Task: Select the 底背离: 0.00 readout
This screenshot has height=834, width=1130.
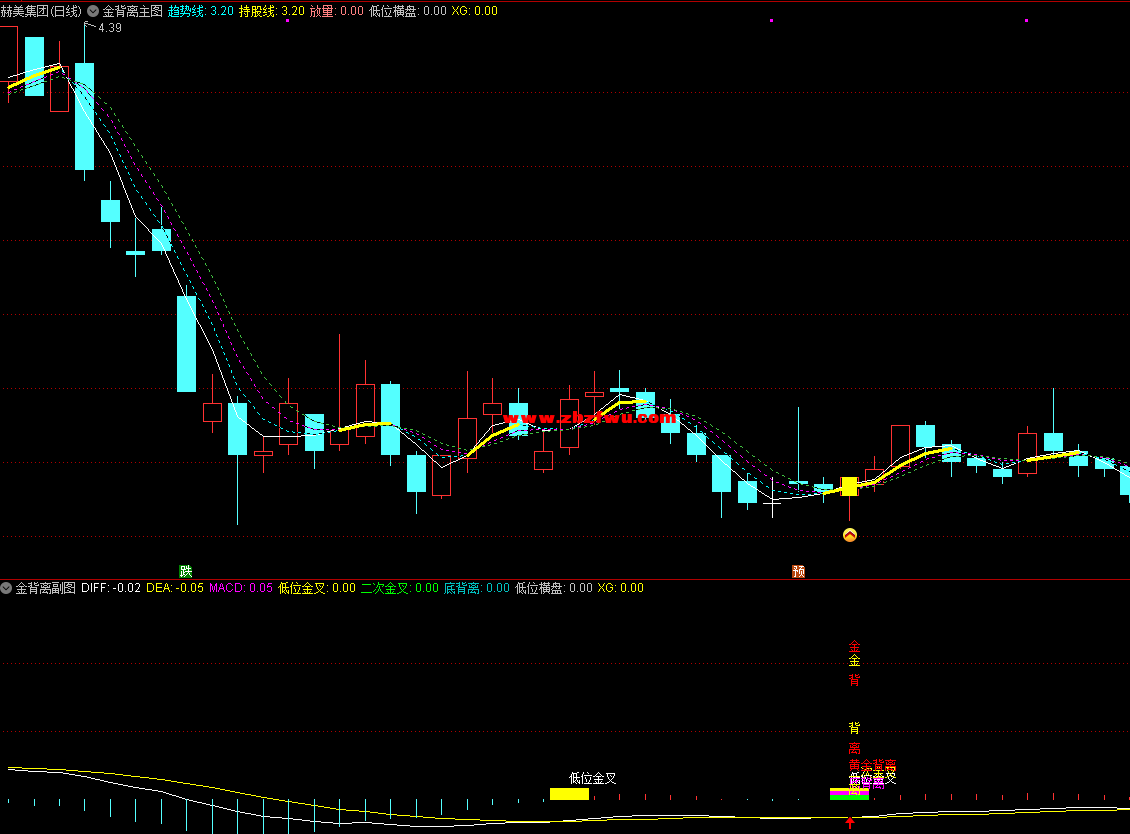Action: (x=476, y=588)
